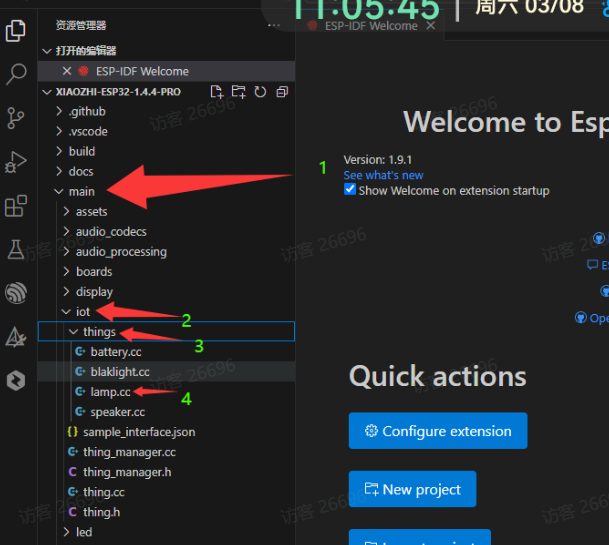Viewport: 609px width, 545px height.
Task: Expand the .vscode folder
Action: pos(59,131)
